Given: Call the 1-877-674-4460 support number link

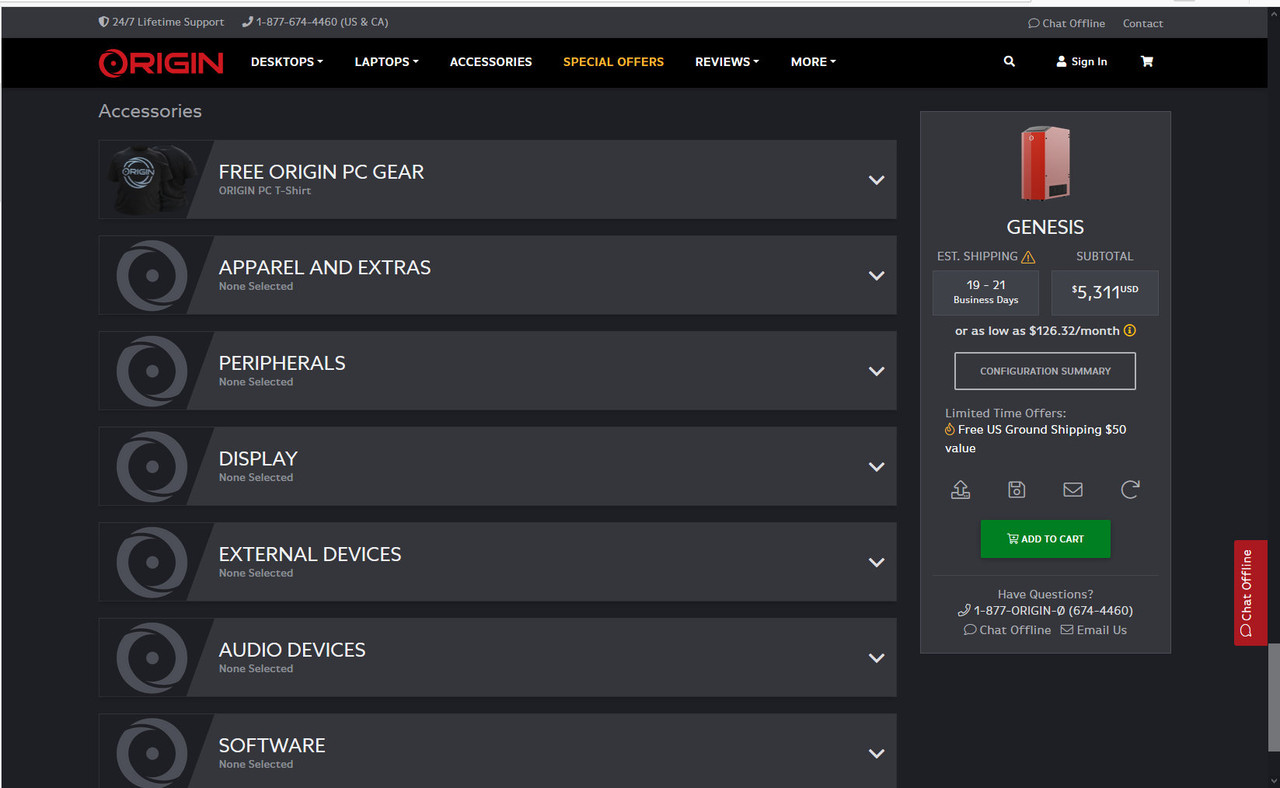Looking at the screenshot, I should pos(315,22).
